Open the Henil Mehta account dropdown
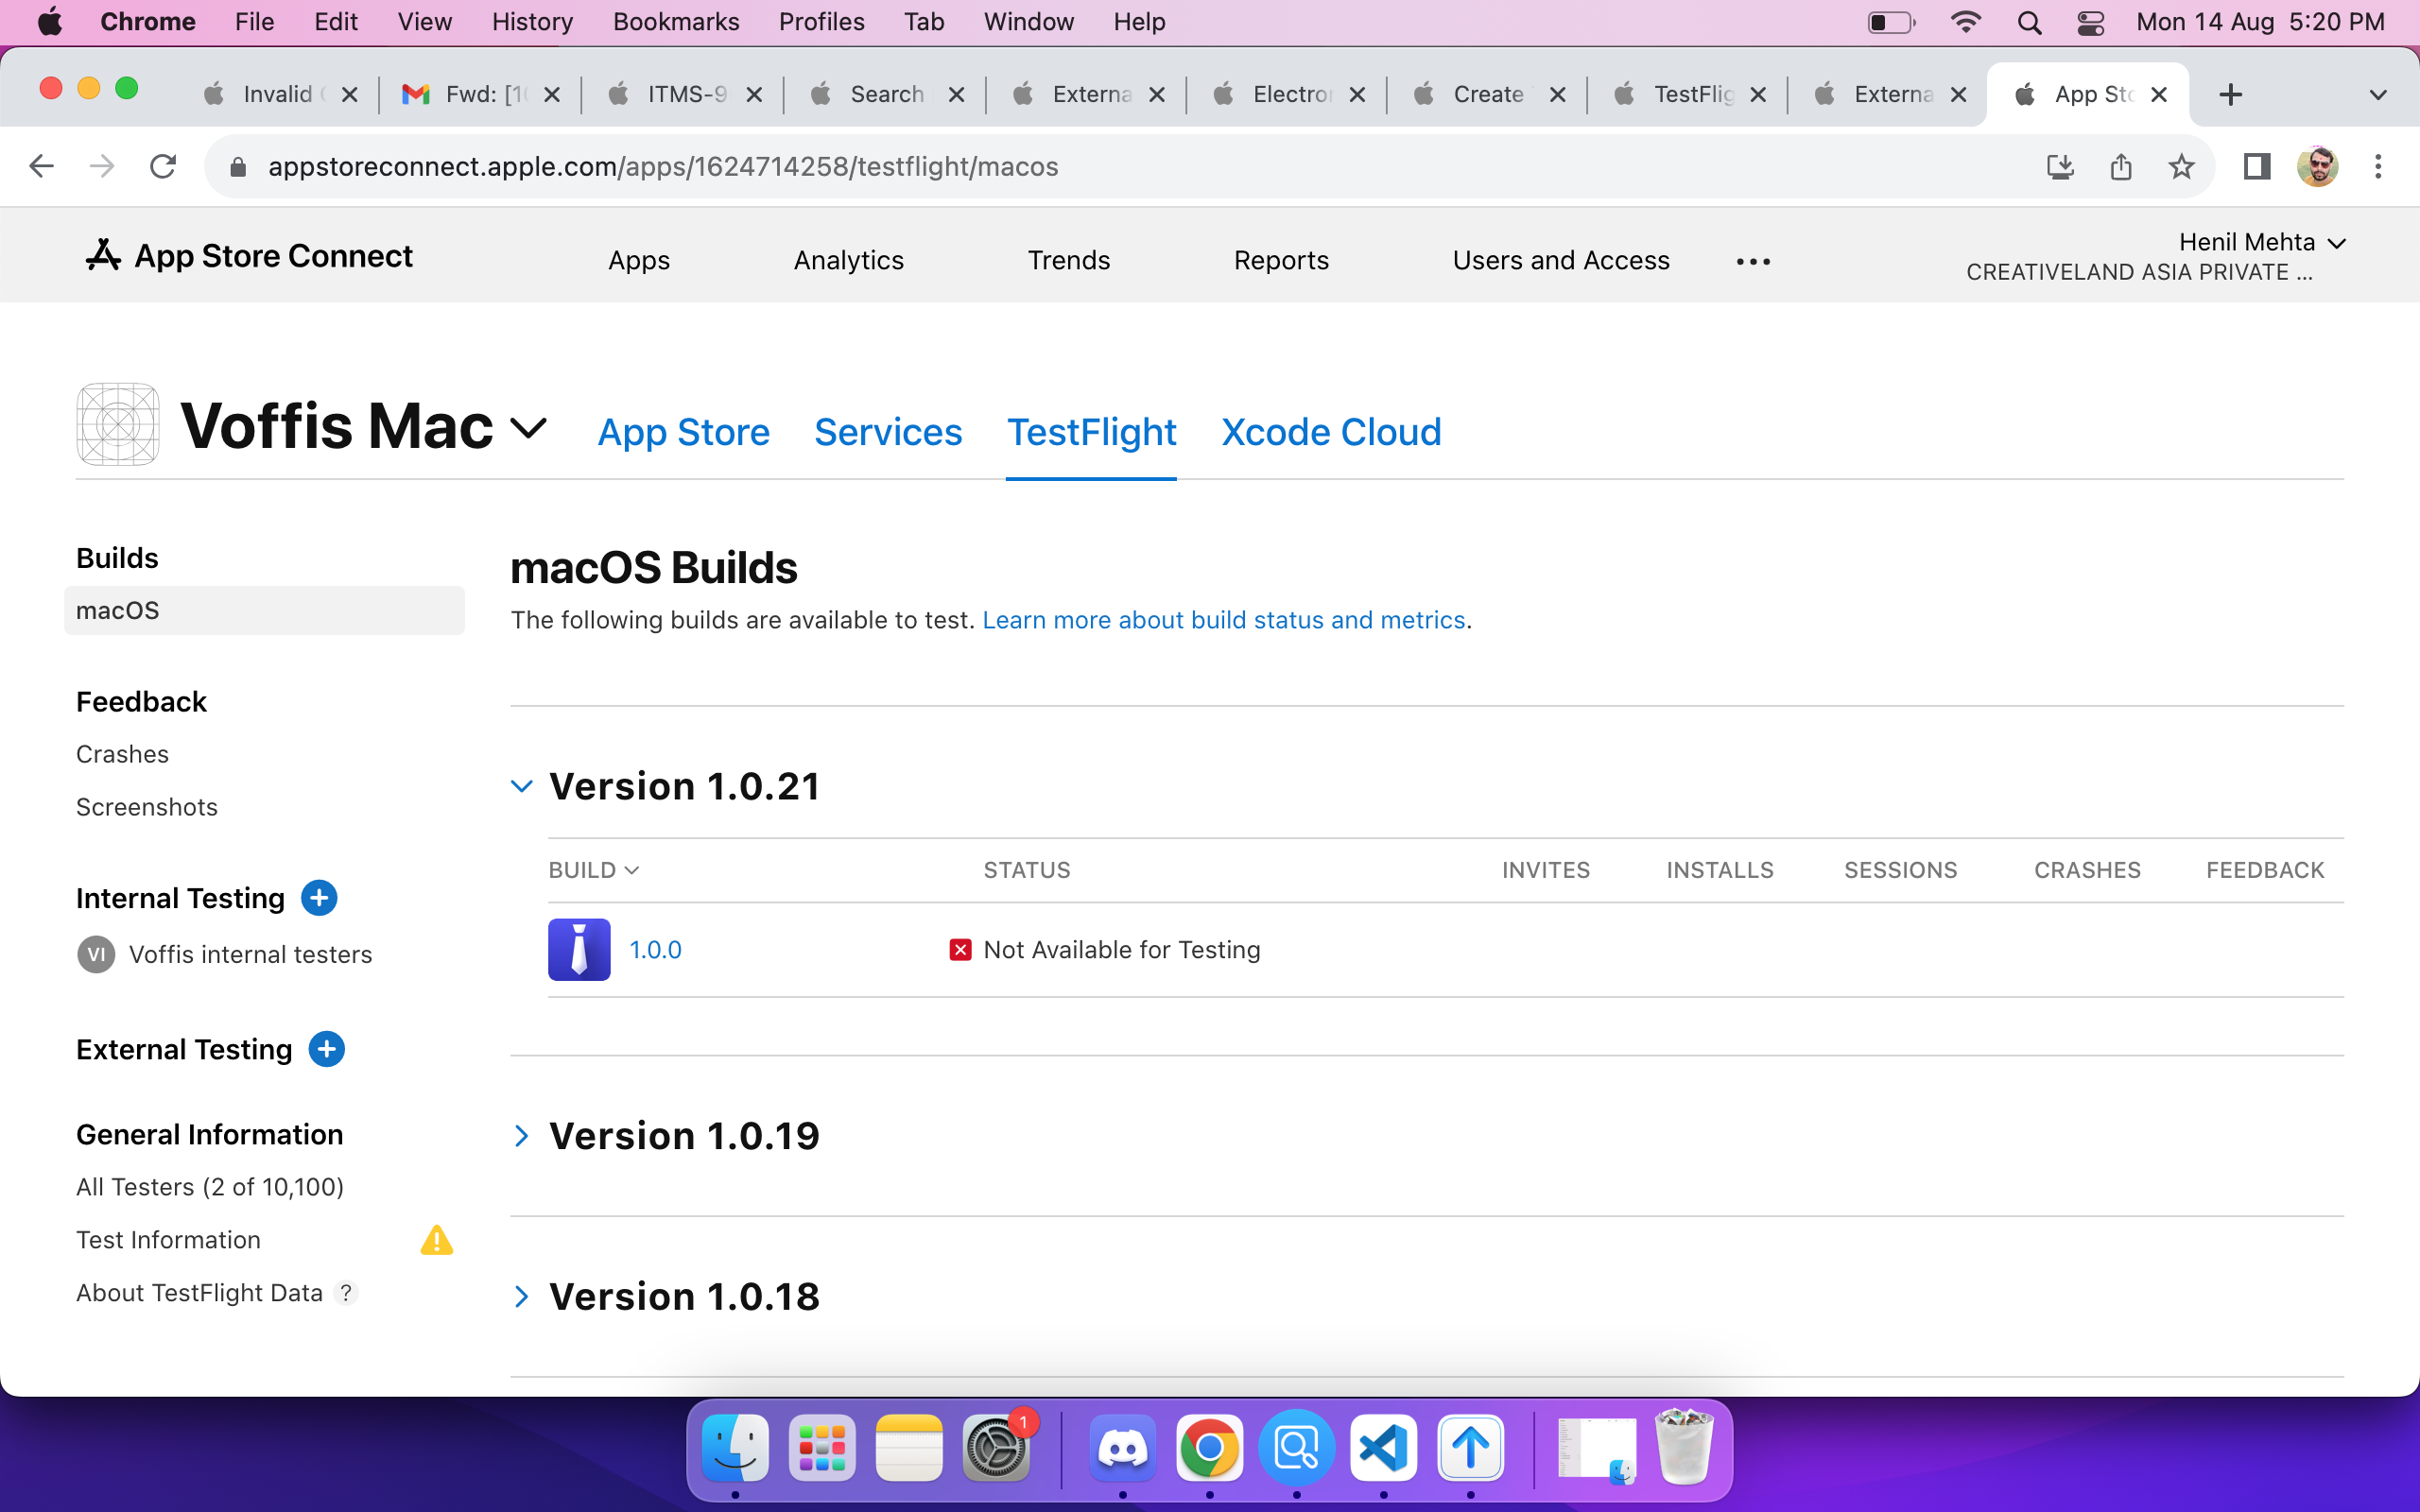2420x1512 pixels. click(2262, 242)
